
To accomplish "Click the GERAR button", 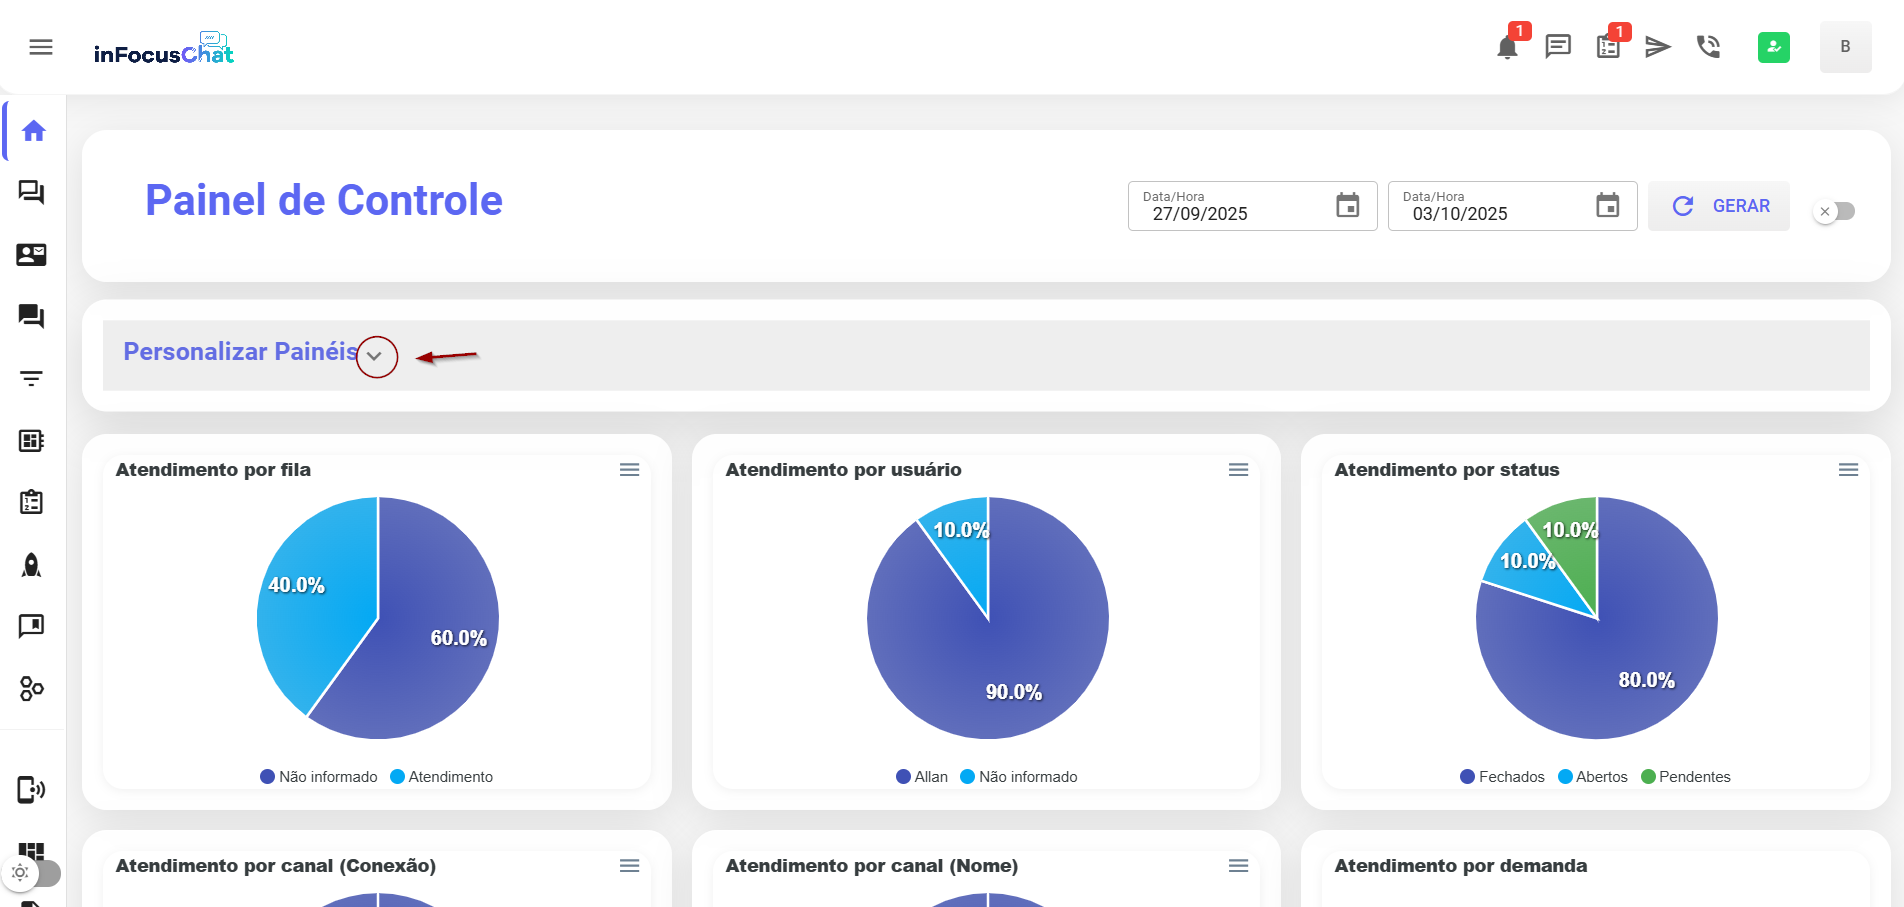I will 1719,206.
